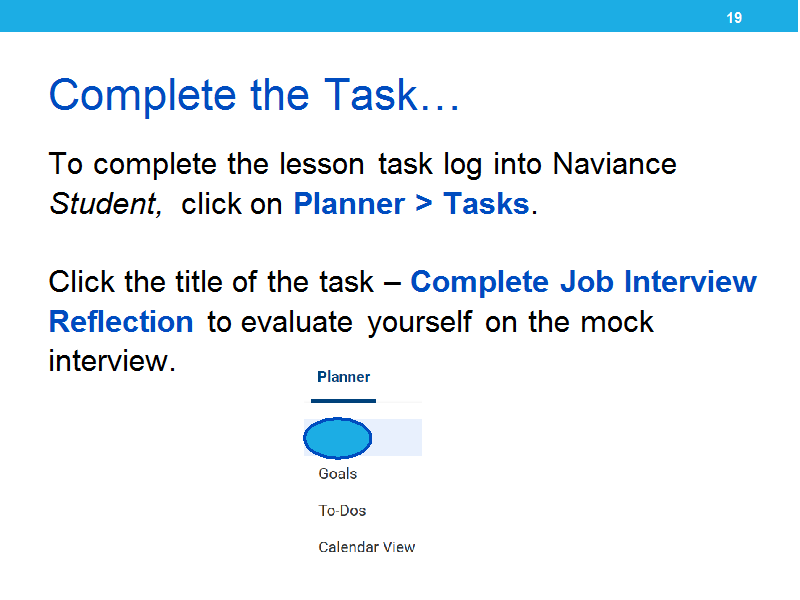Click slide number 19 in header
800x600 pixels.
tap(734, 18)
